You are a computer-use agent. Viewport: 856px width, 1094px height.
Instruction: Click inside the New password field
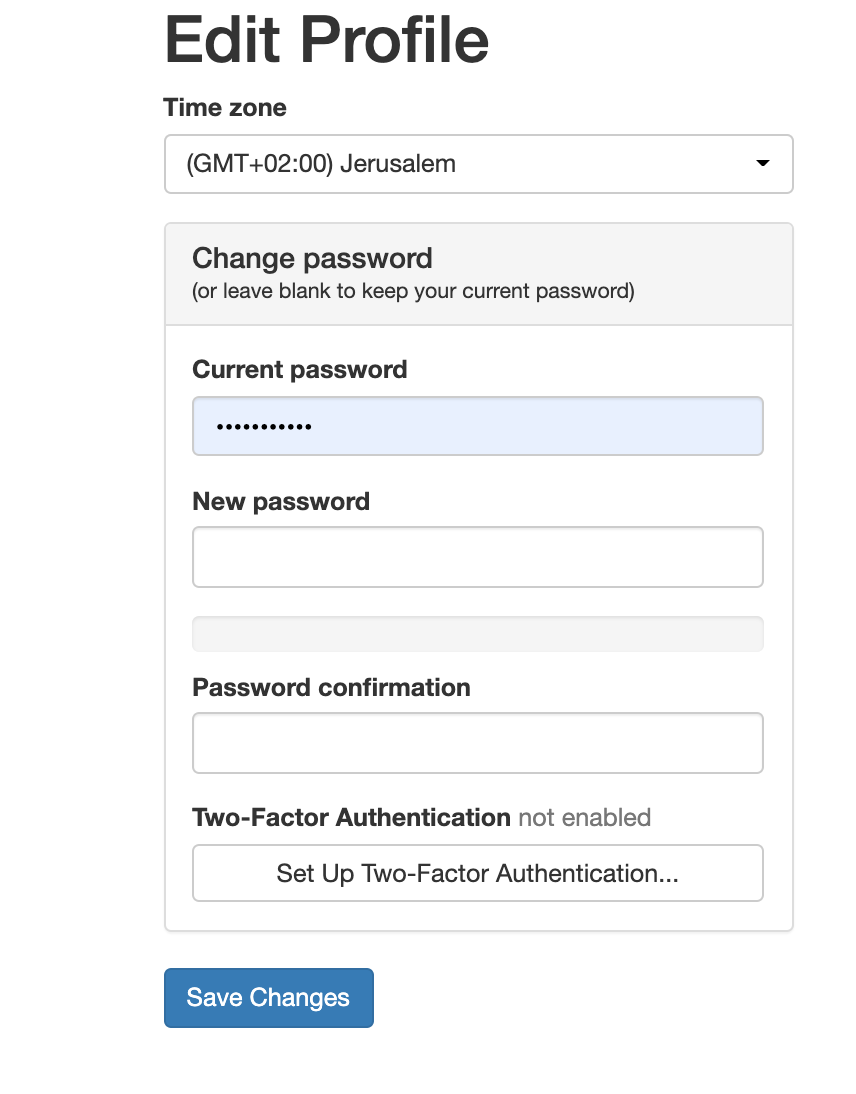click(x=477, y=556)
